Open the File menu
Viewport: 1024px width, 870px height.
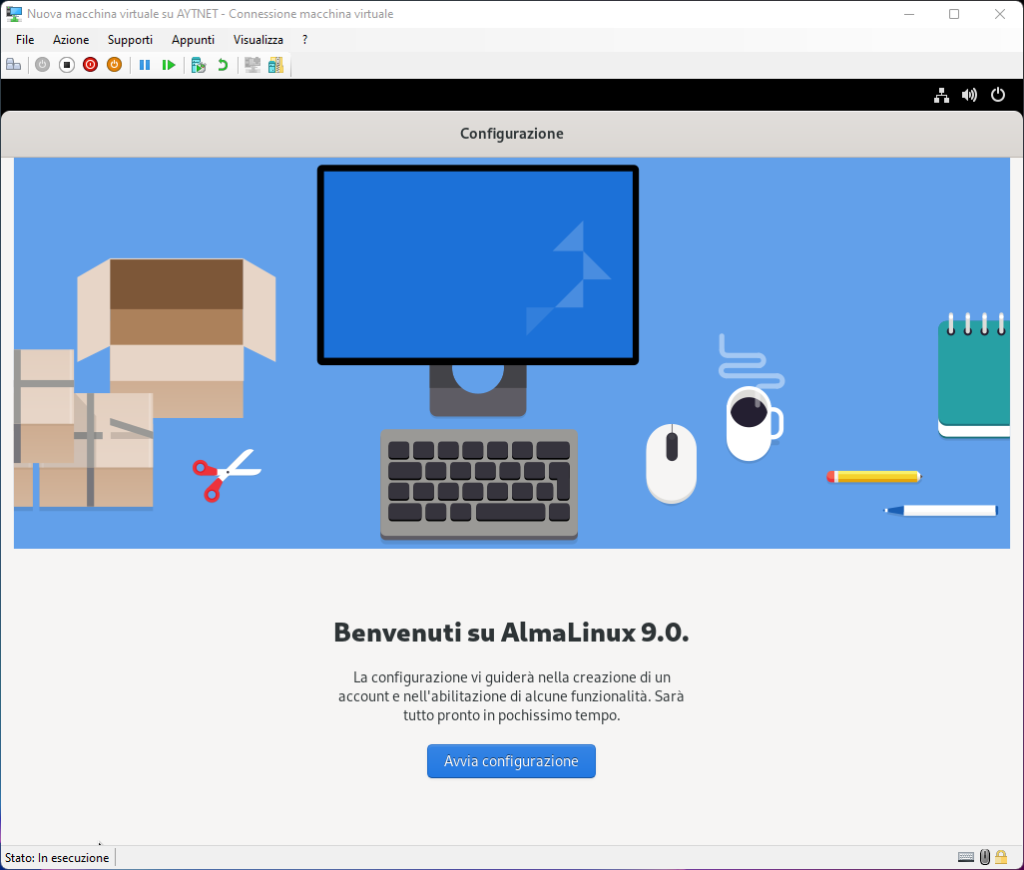[x=25, y=40]
